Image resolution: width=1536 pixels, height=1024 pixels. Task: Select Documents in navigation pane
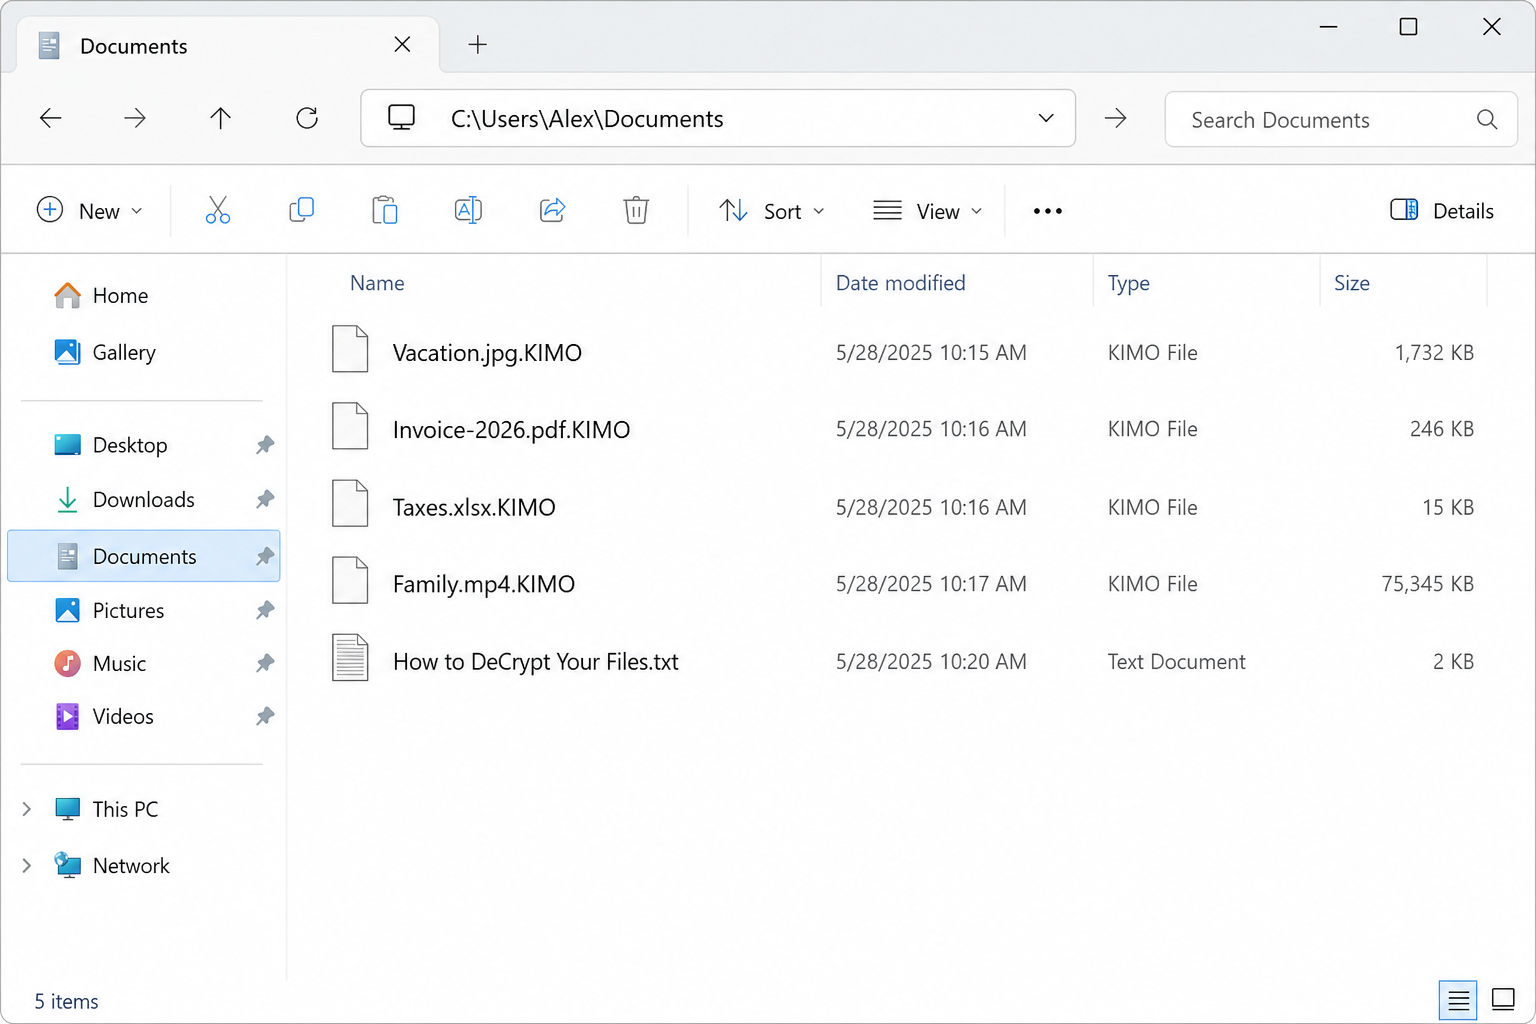(144, 556)
